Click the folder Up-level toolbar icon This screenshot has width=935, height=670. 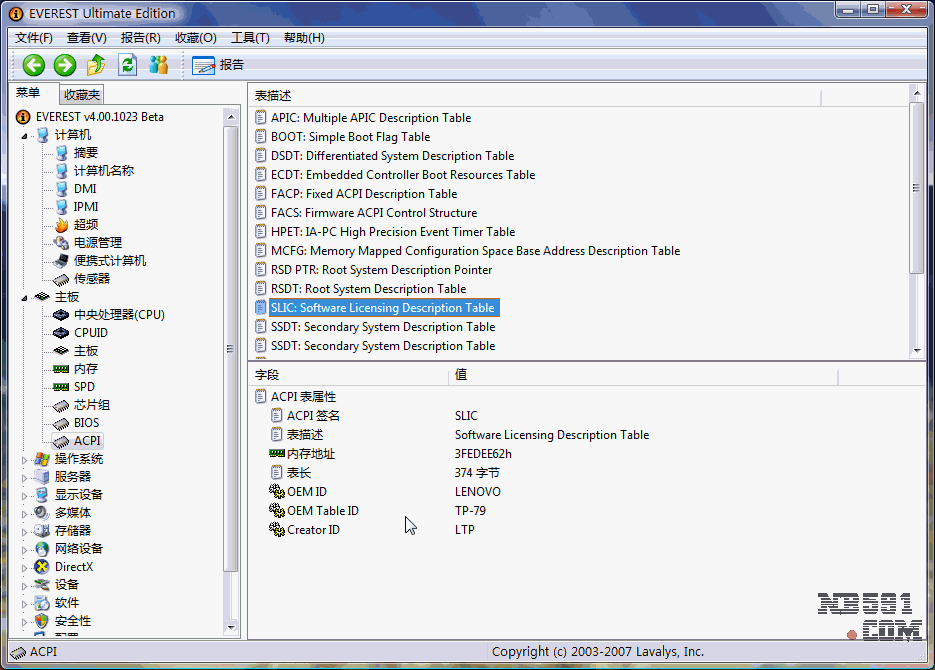click(96, 65)
